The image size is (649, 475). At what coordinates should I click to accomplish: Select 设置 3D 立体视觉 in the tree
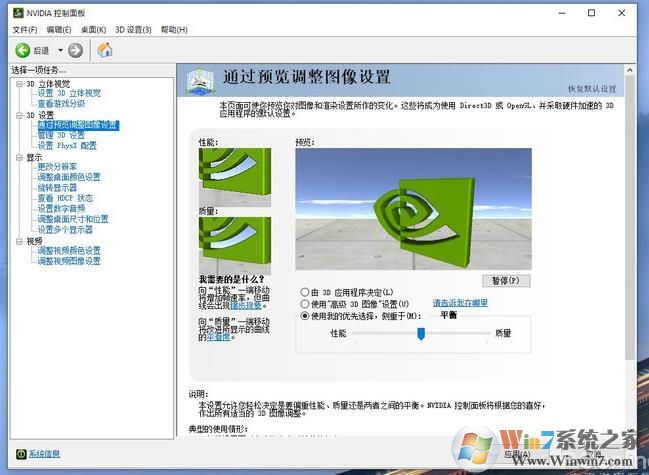coord(69,93)
